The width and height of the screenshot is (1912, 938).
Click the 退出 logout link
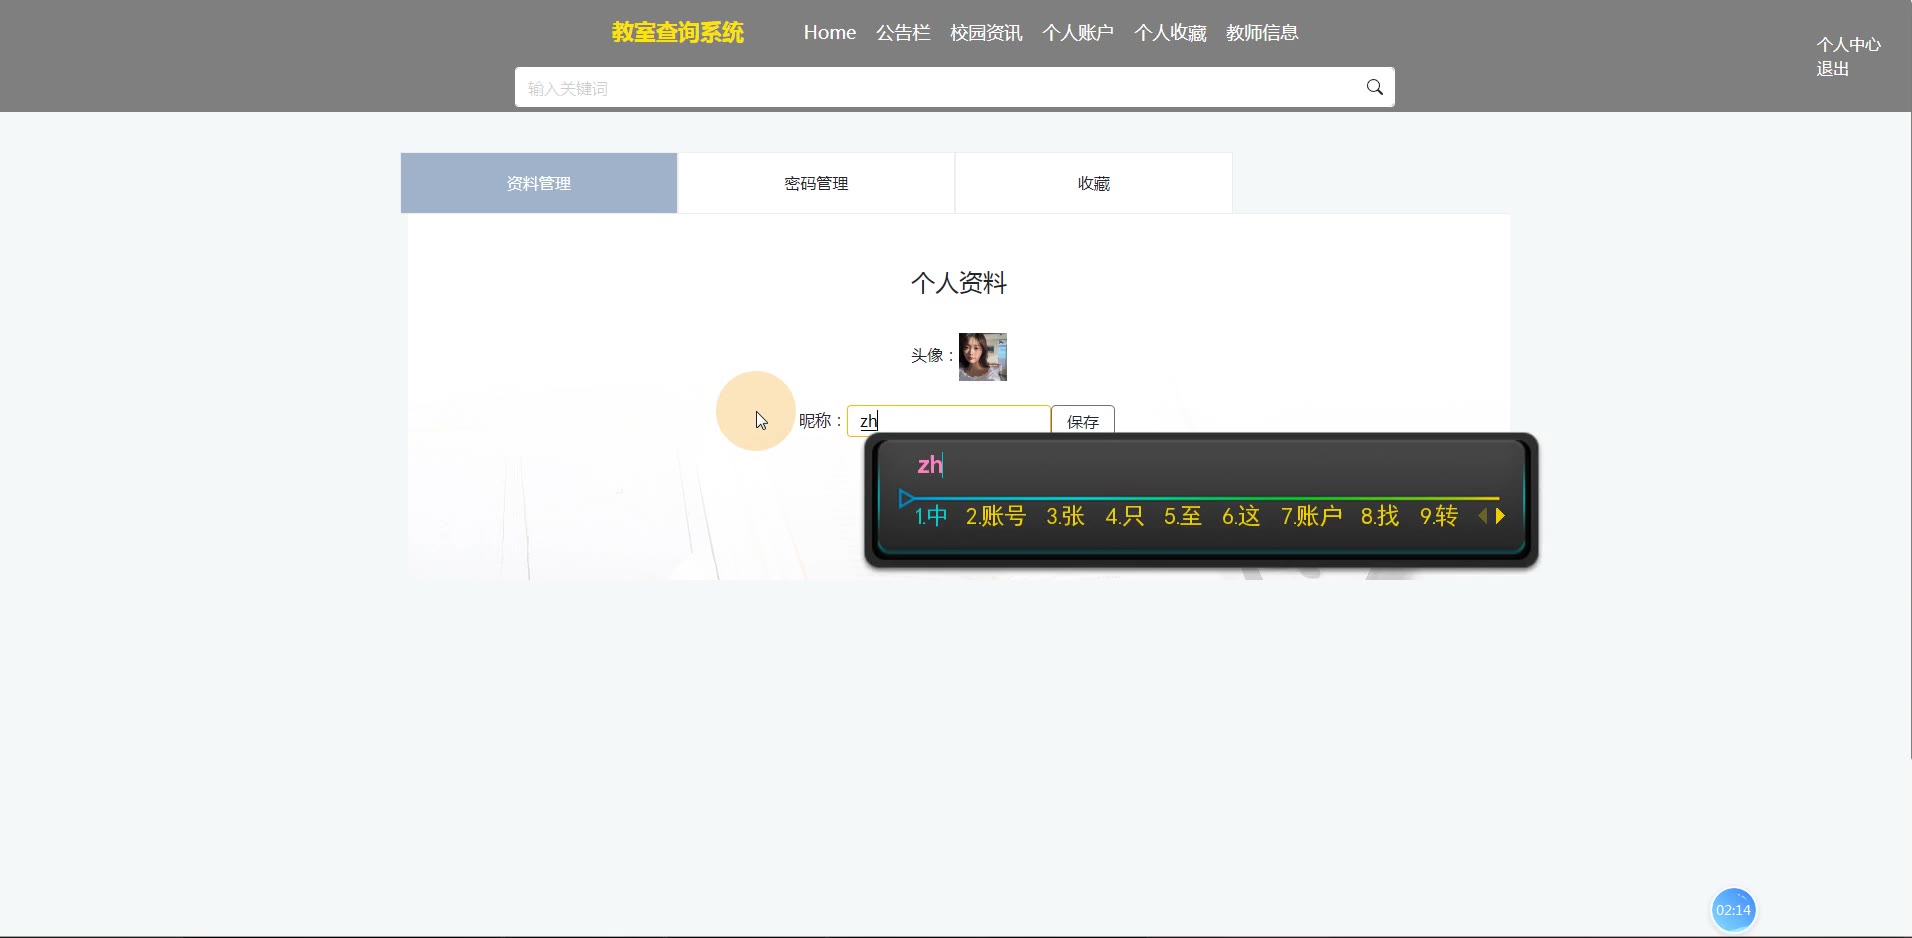[1832, 69]
